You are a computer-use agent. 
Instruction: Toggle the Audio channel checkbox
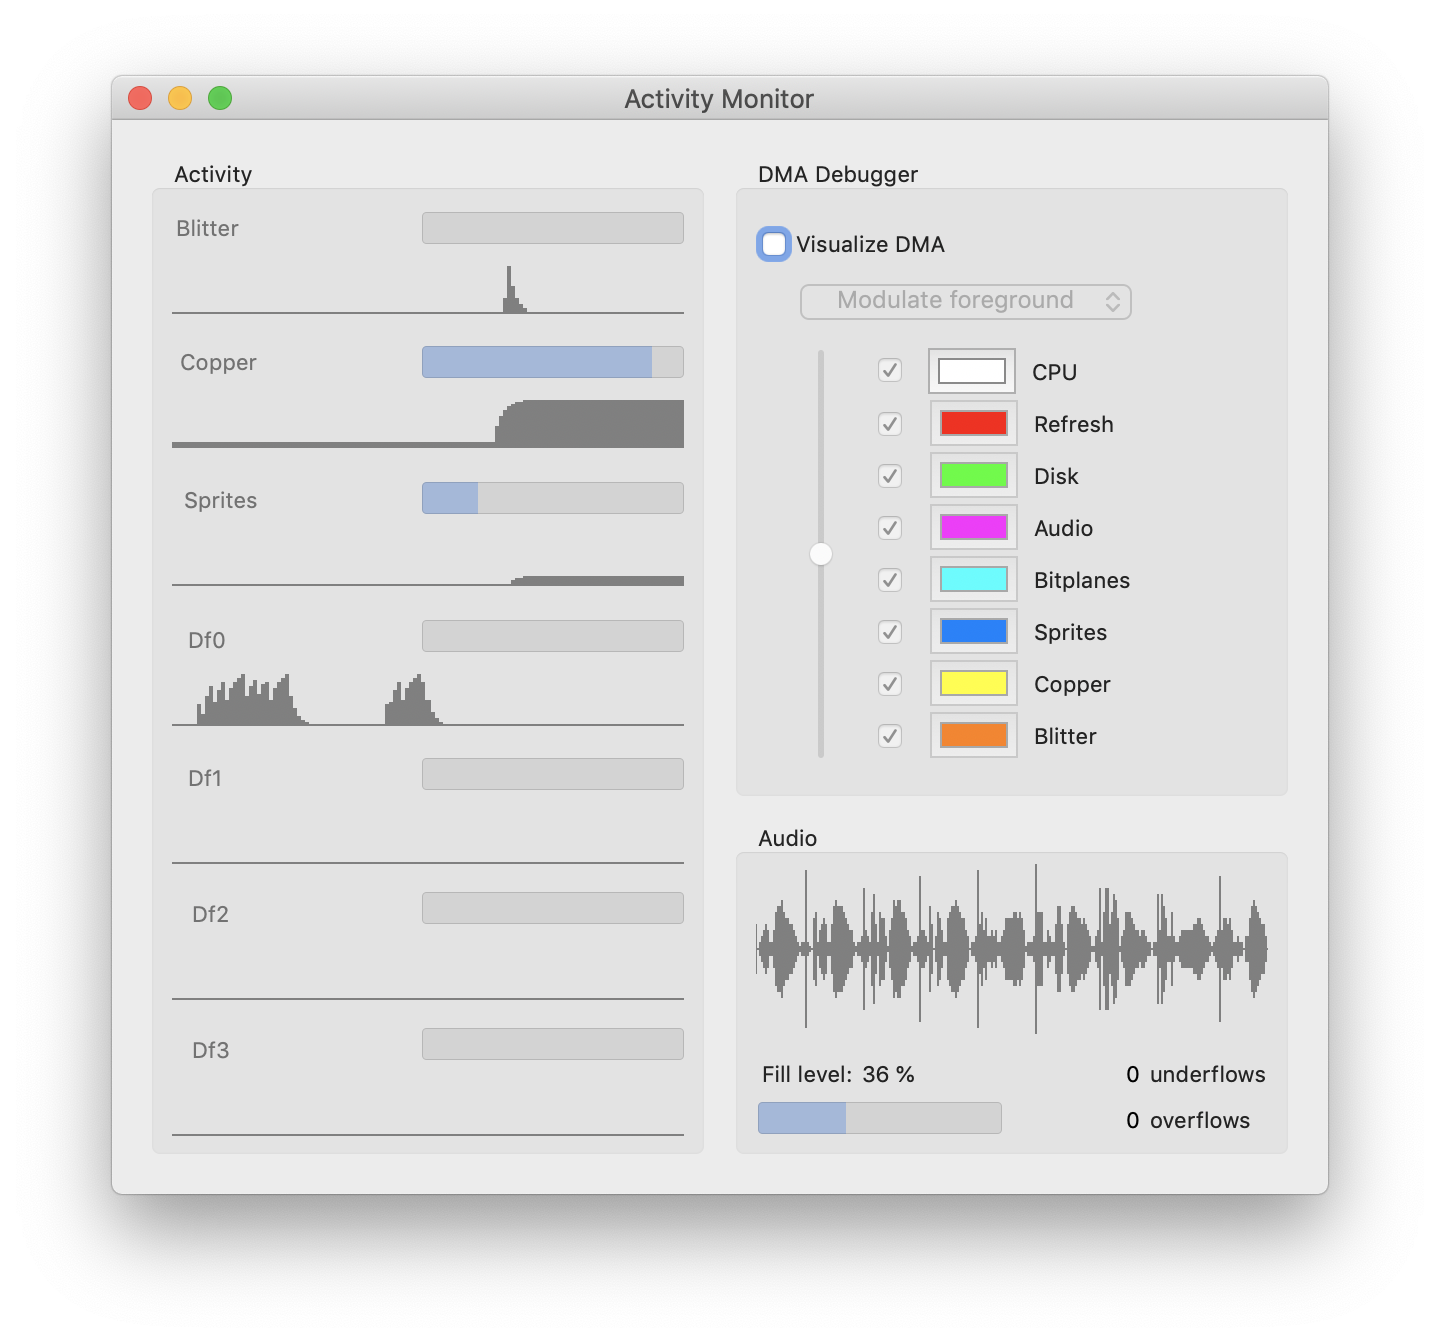pos(890,528)
